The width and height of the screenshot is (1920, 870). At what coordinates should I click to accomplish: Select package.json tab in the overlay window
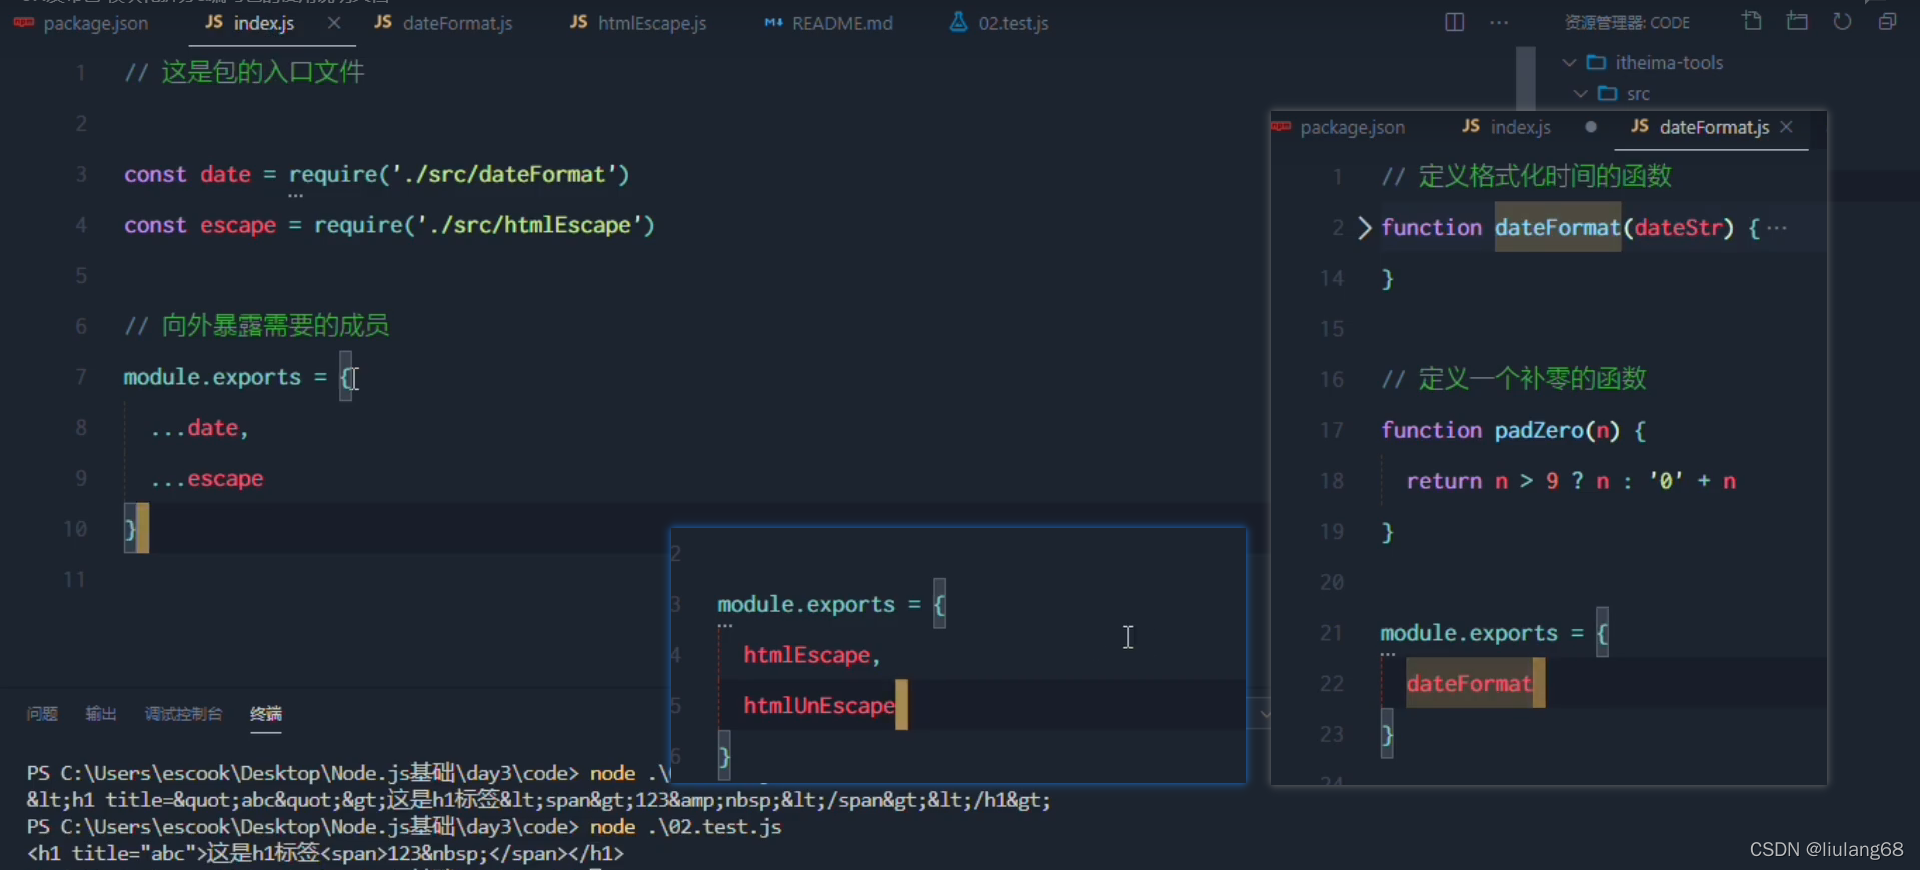(1339, 127)
